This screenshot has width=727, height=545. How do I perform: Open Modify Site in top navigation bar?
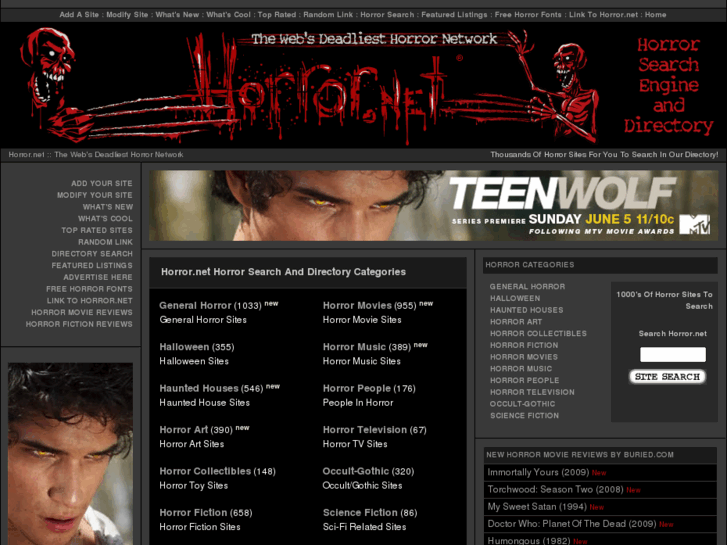pos(127,15)
